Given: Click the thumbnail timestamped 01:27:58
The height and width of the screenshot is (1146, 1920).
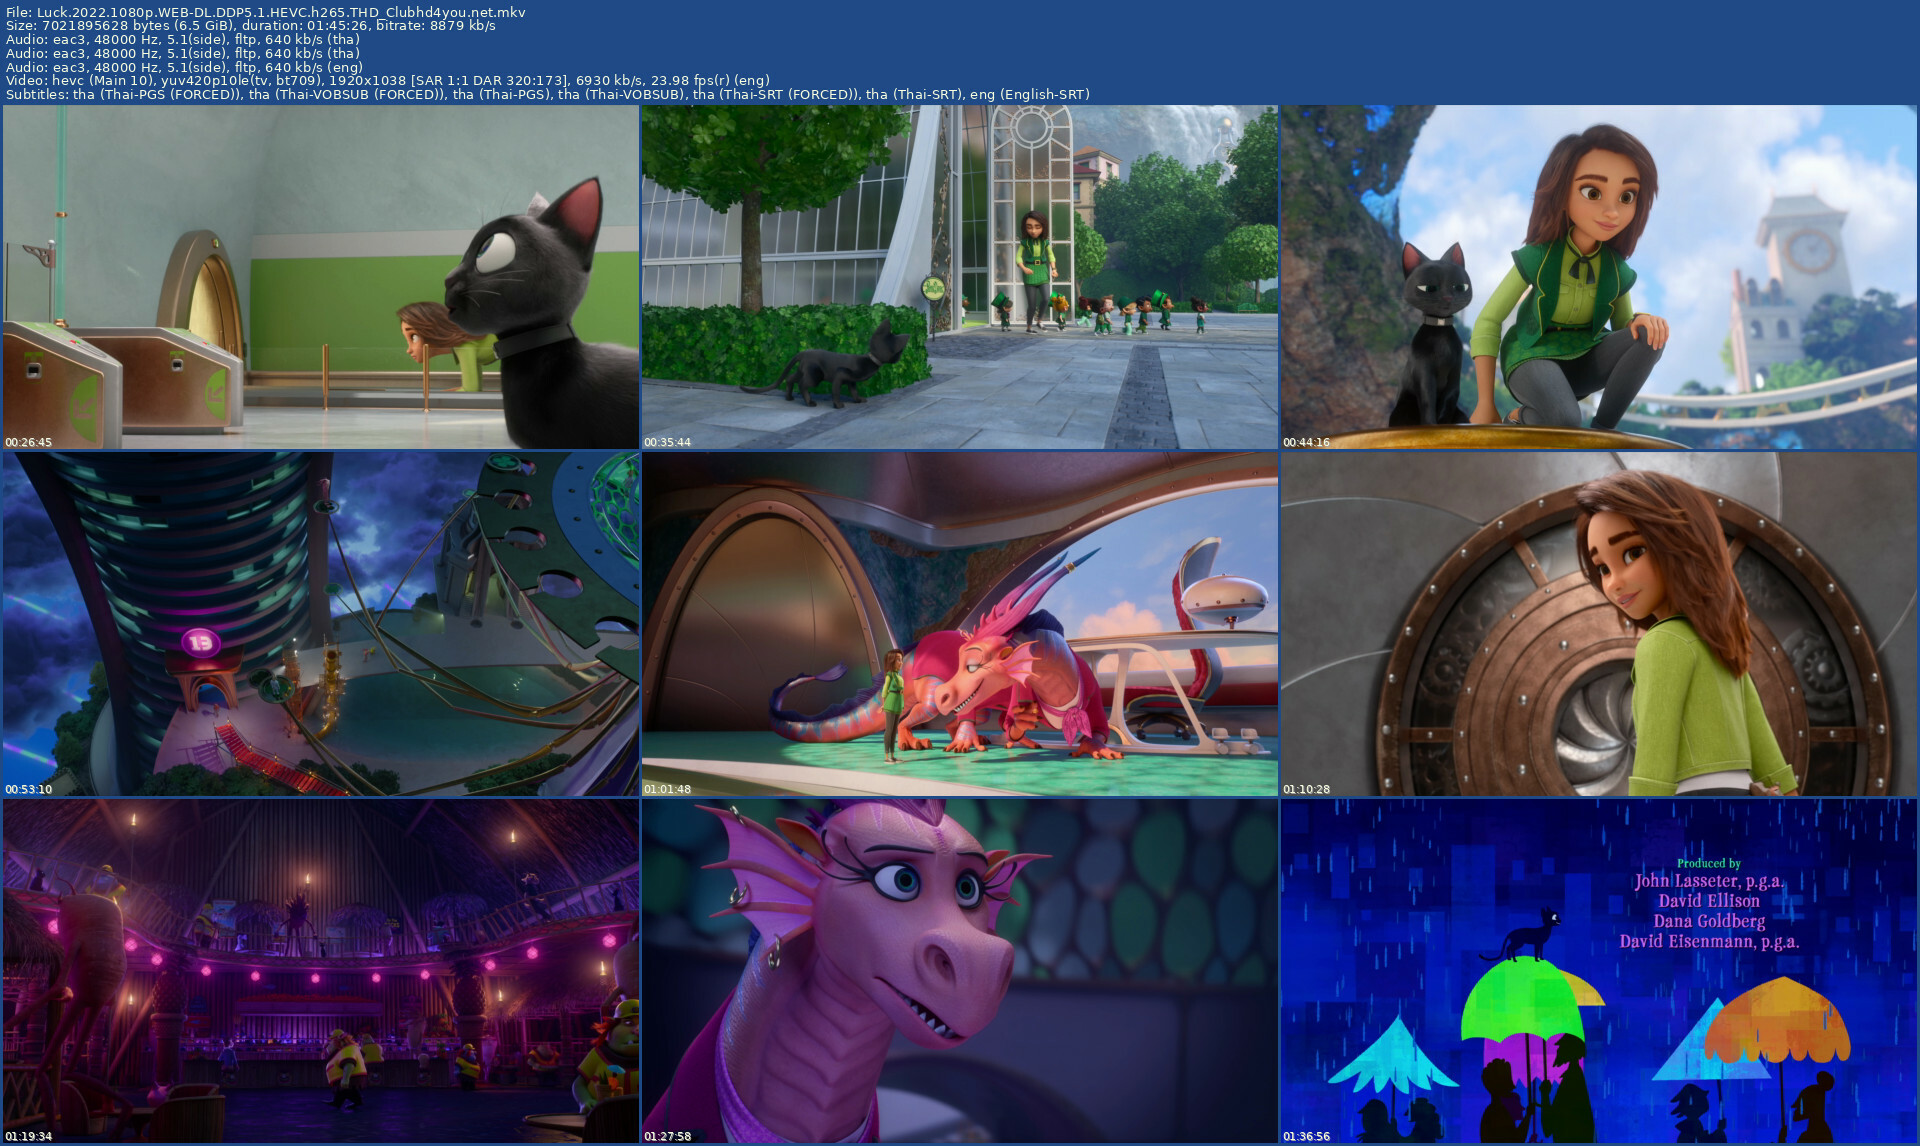Looking at the screenshot, I should 960,971.
